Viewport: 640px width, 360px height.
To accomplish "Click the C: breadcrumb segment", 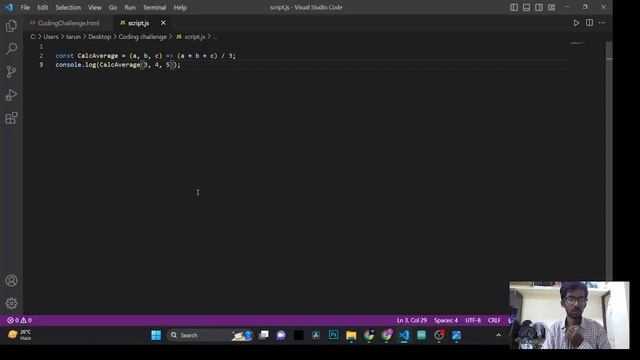I will point(33,37).
